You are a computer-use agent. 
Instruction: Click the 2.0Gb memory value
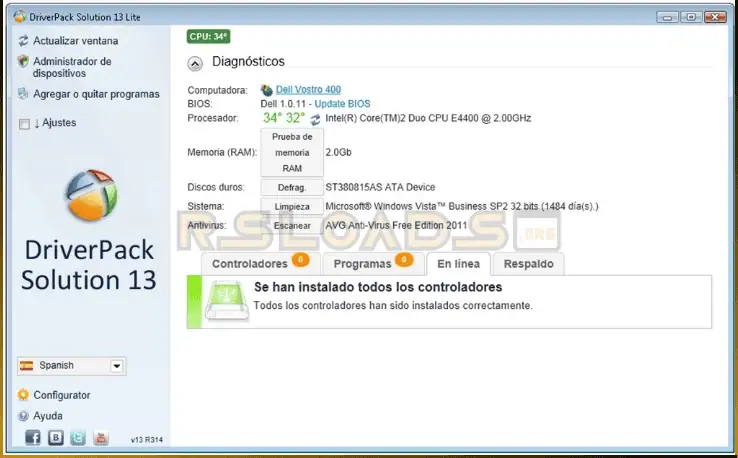coord(338,153)
